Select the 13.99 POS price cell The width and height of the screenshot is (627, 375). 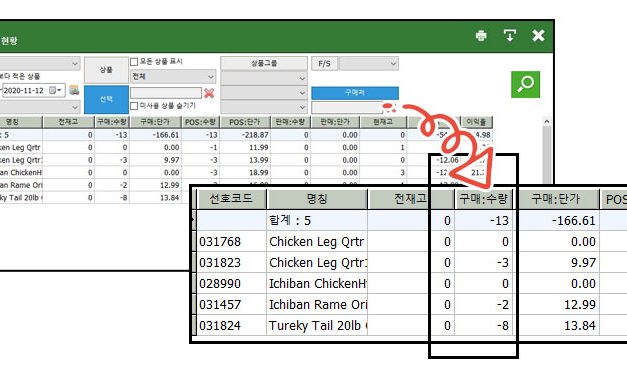(245, 160)
